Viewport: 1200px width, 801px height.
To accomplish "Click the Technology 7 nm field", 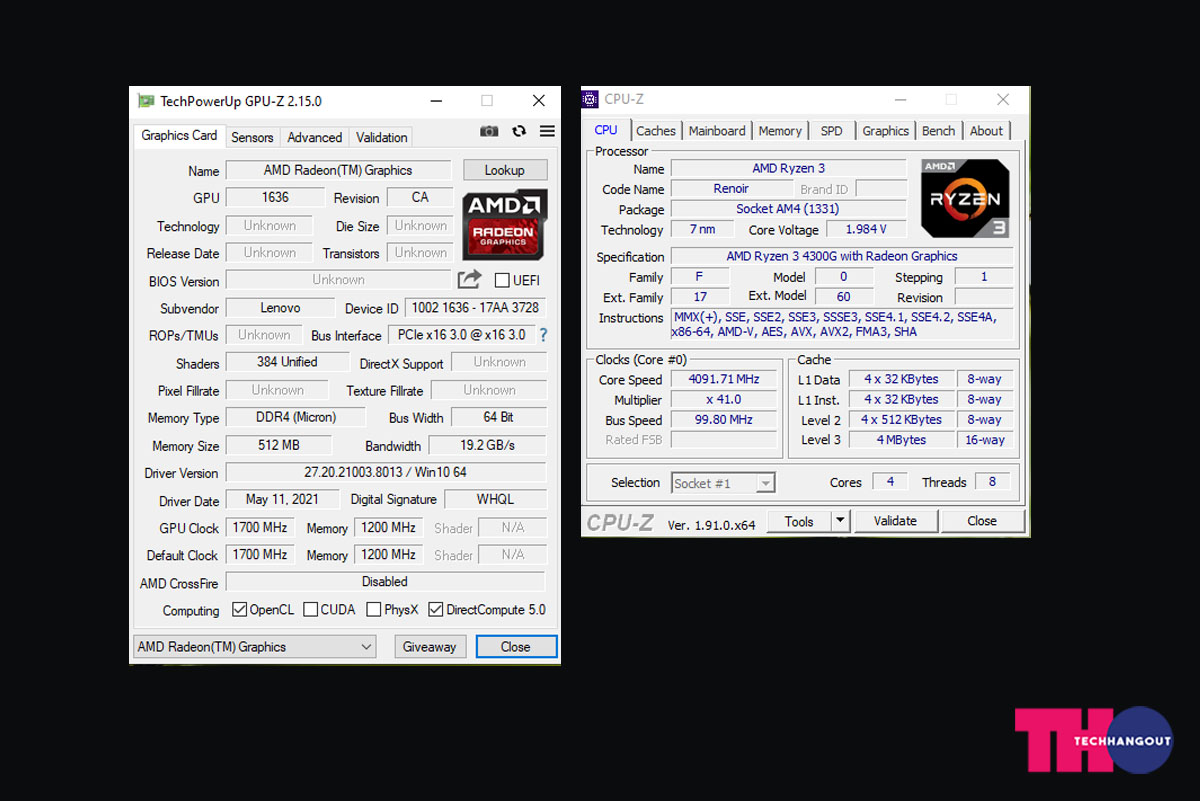I will (703, 229).
